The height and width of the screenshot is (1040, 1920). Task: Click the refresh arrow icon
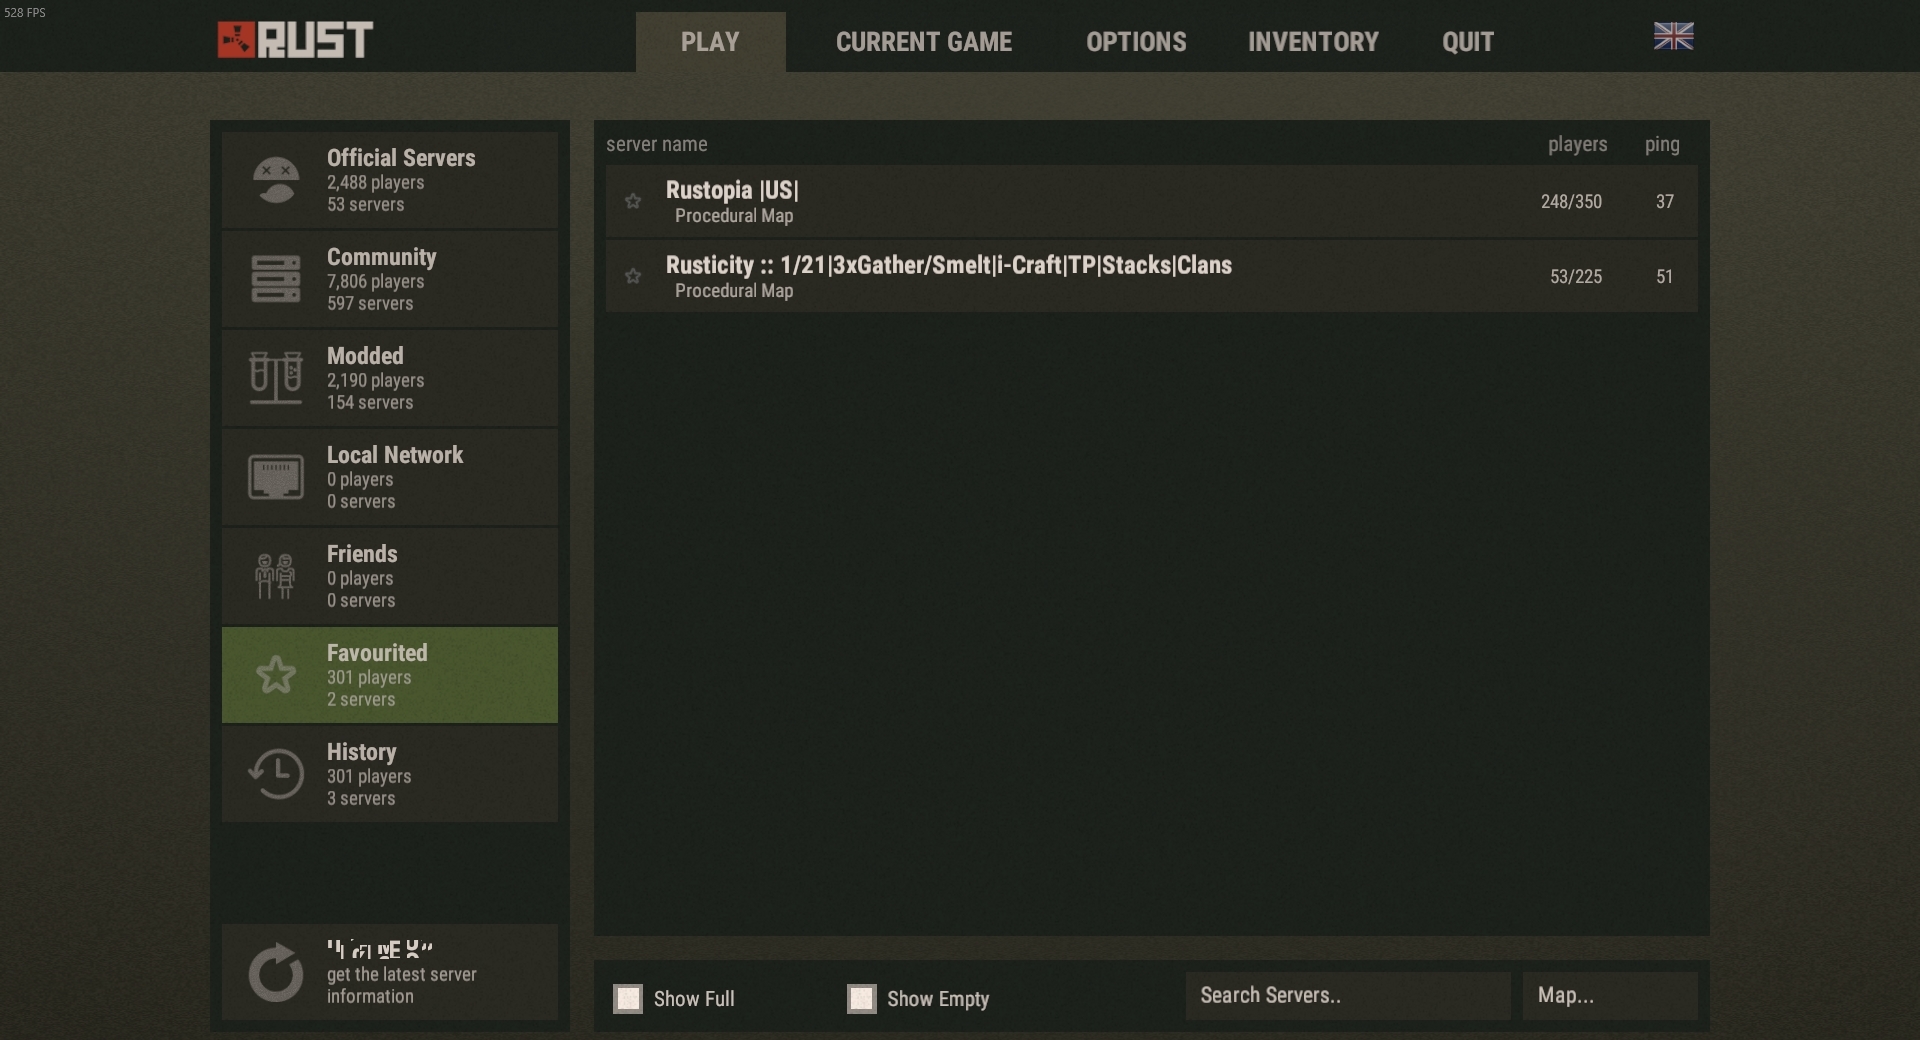coord(276,972)
